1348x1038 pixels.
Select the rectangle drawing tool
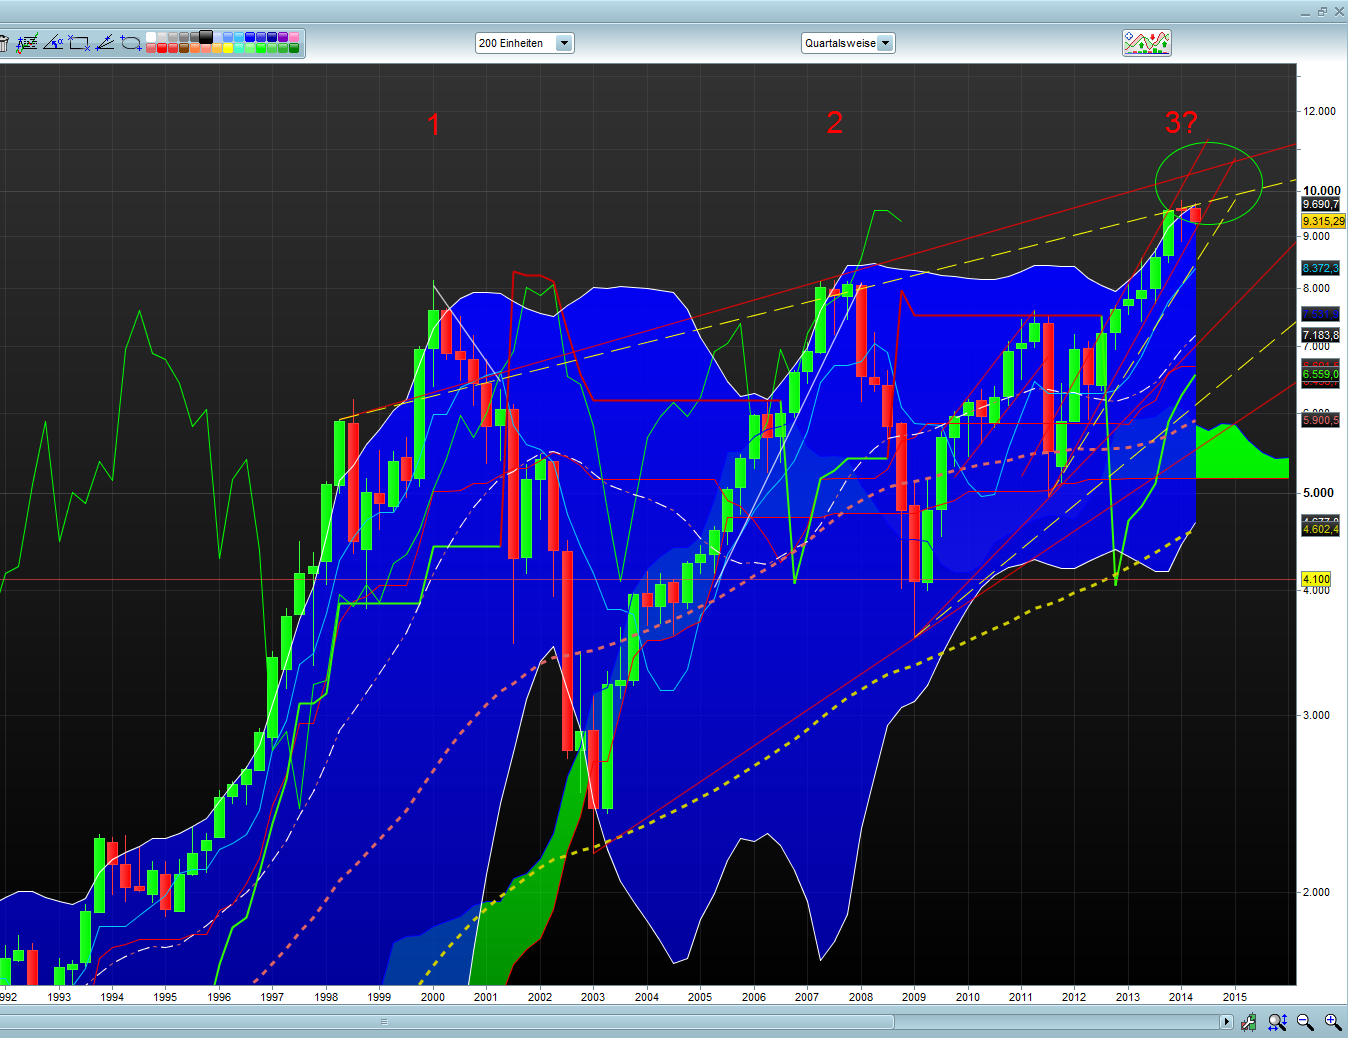click(79, 42)
